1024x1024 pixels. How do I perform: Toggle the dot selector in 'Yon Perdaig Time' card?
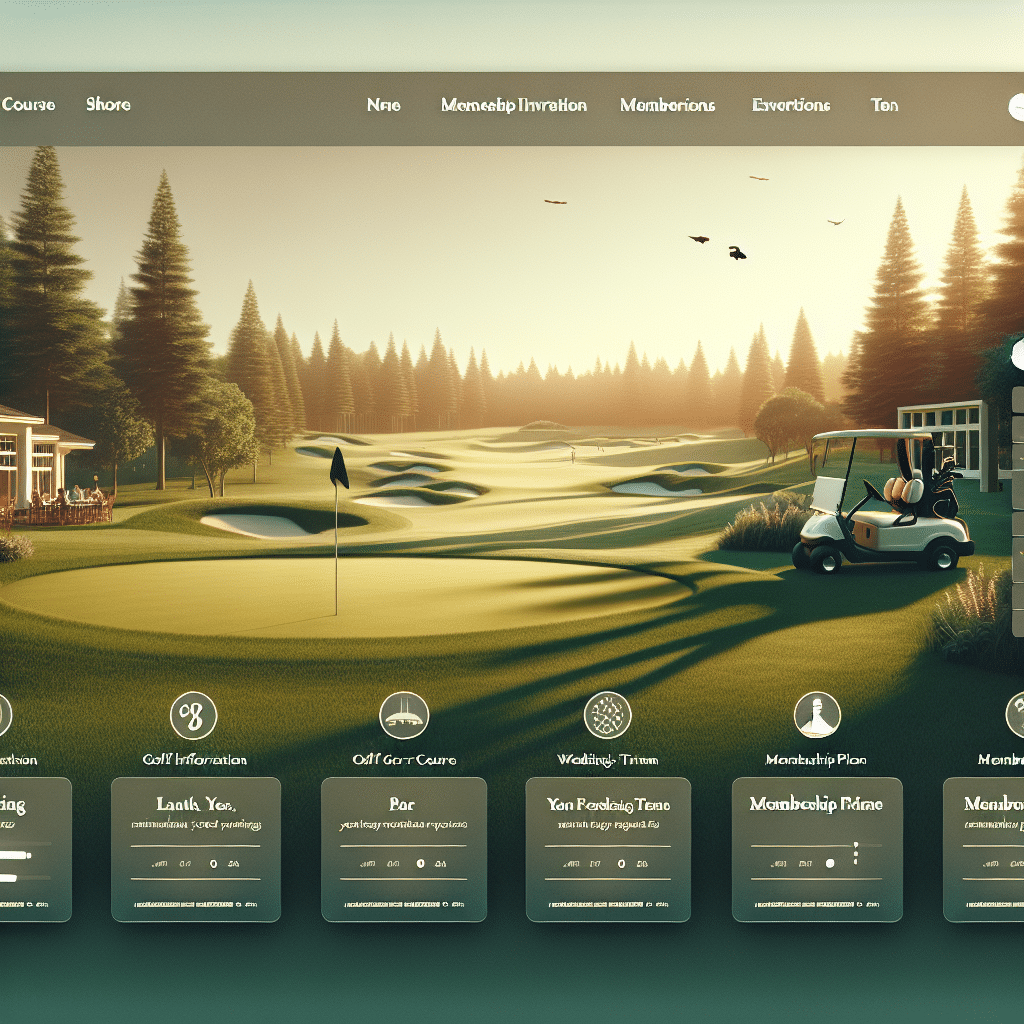[x=622, y=863]
